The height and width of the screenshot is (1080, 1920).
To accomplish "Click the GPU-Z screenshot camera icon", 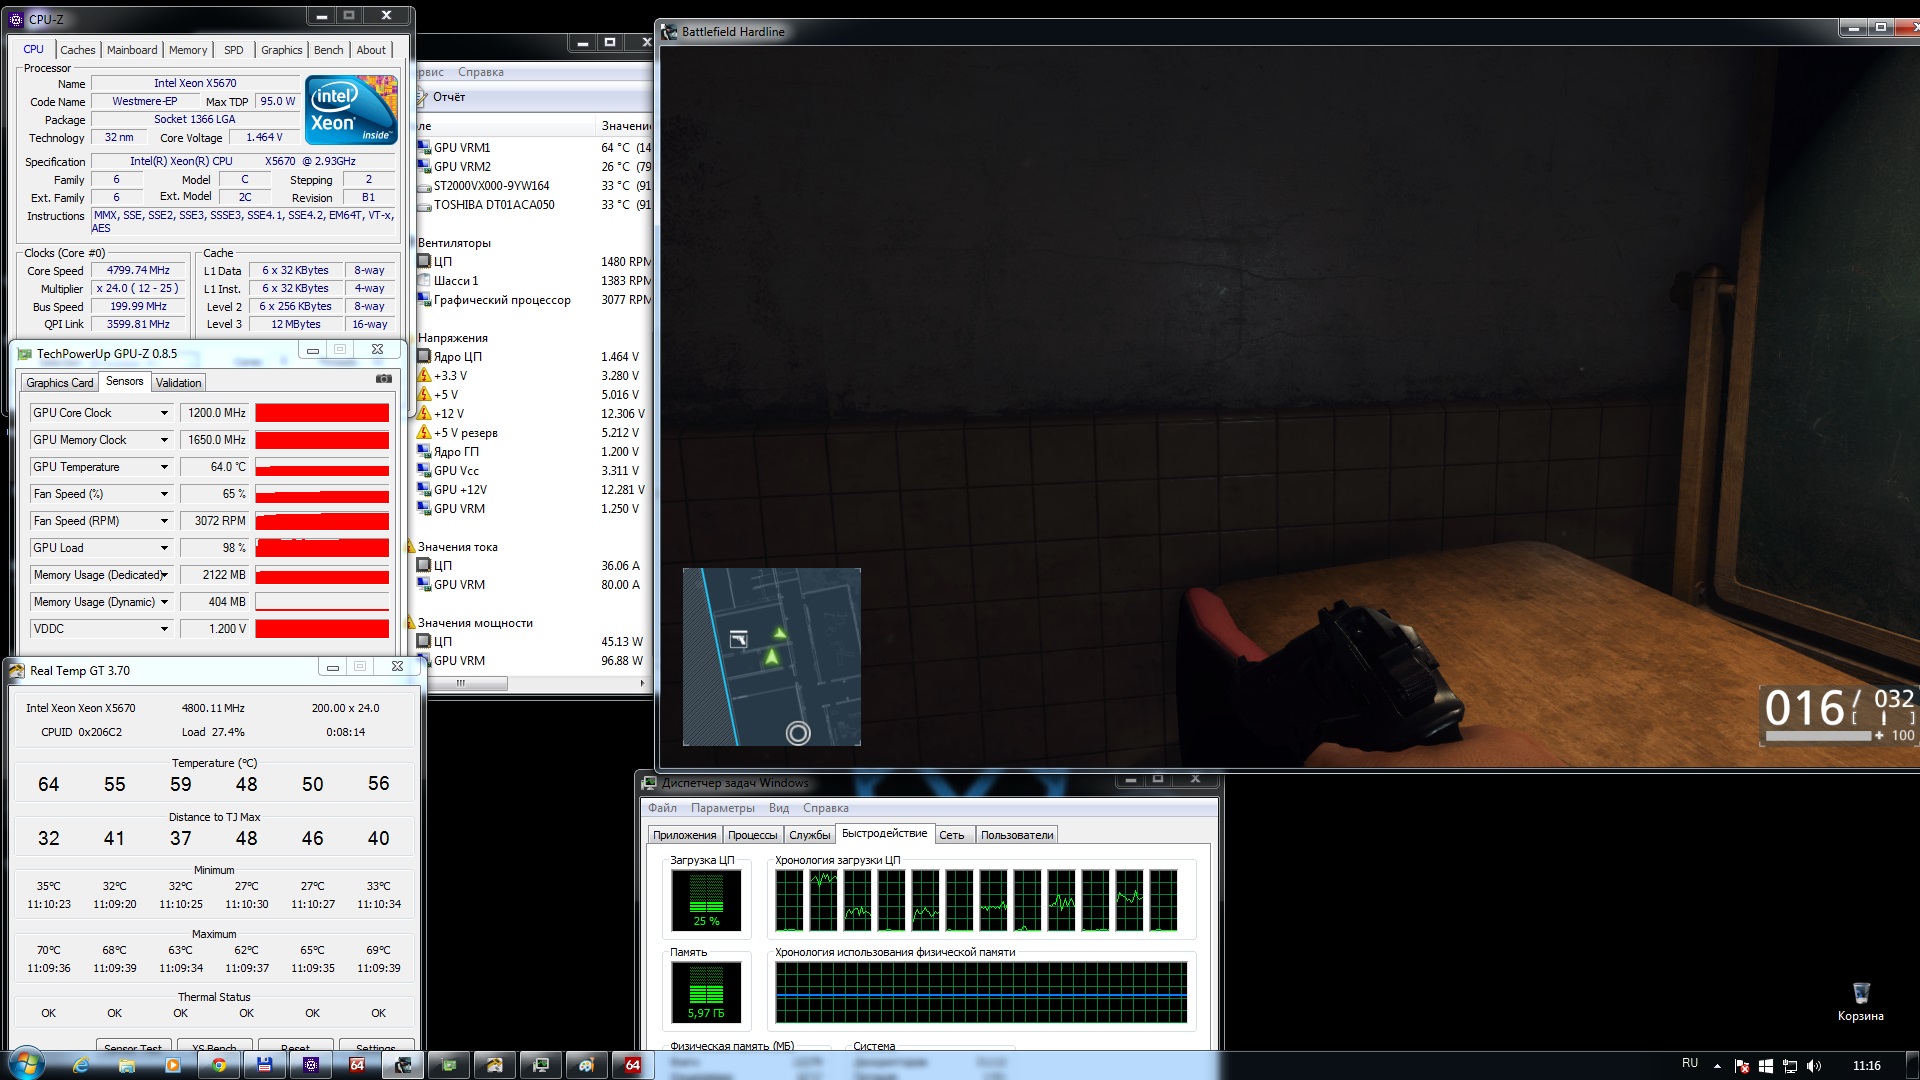I will pos(383,379).
